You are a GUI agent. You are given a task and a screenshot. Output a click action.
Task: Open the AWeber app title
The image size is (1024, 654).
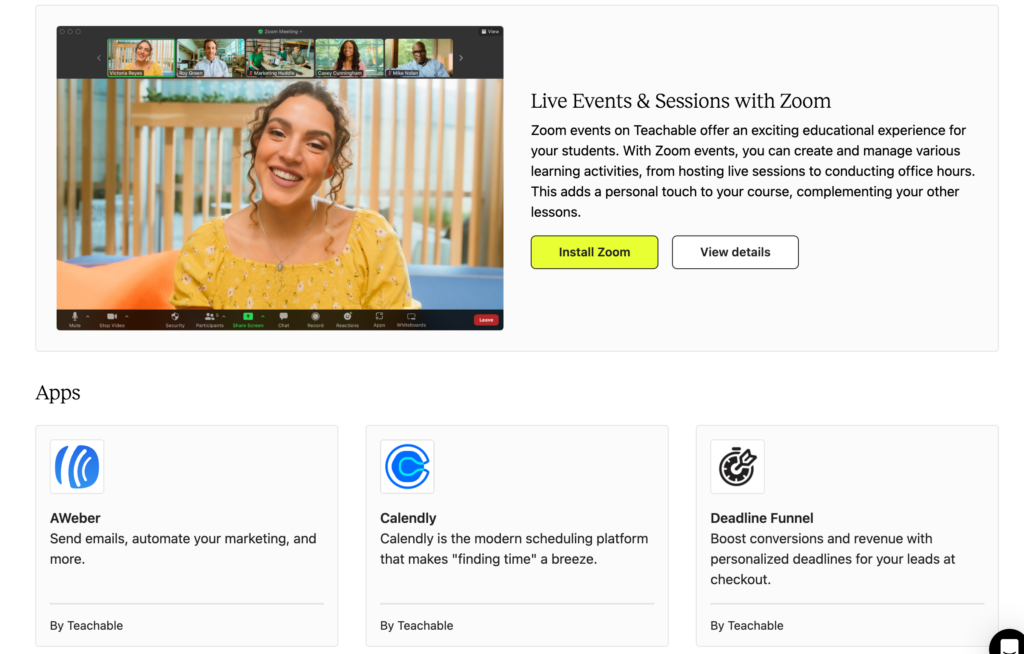[75, 518]
